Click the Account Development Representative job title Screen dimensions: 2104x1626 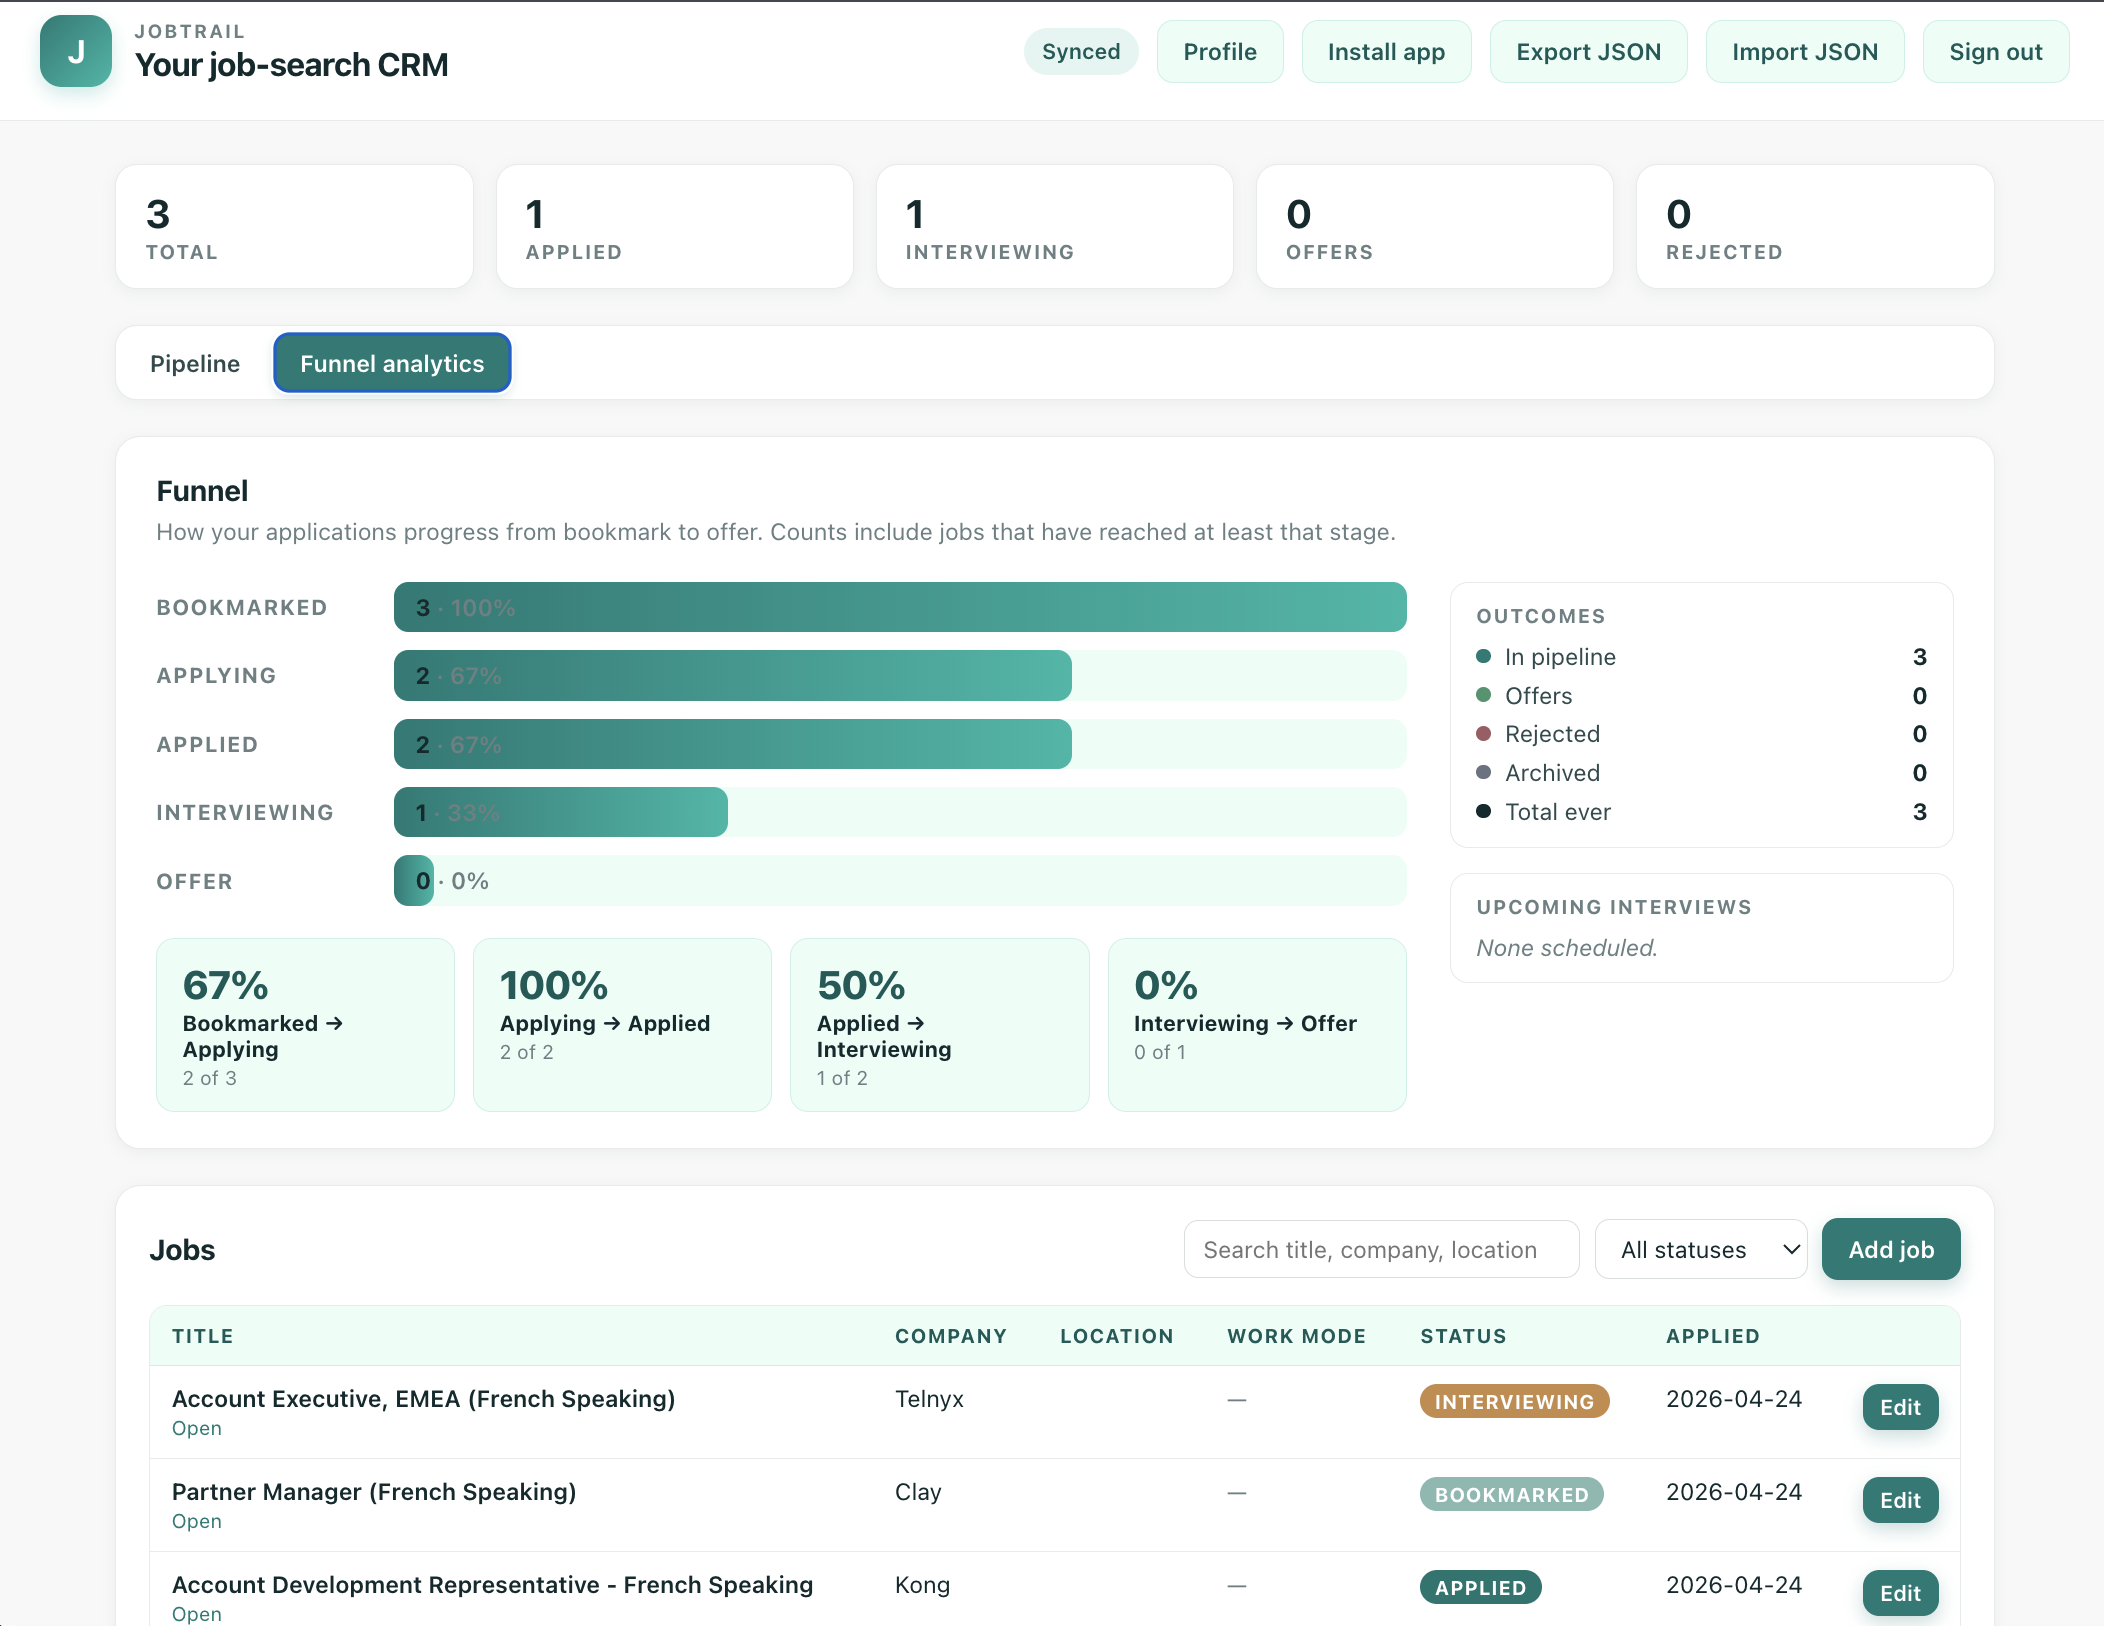493,1584
